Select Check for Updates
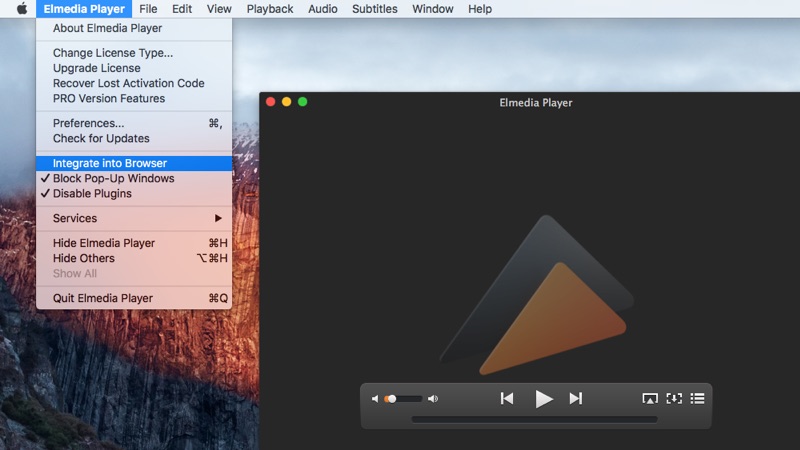 coord(134,138)
